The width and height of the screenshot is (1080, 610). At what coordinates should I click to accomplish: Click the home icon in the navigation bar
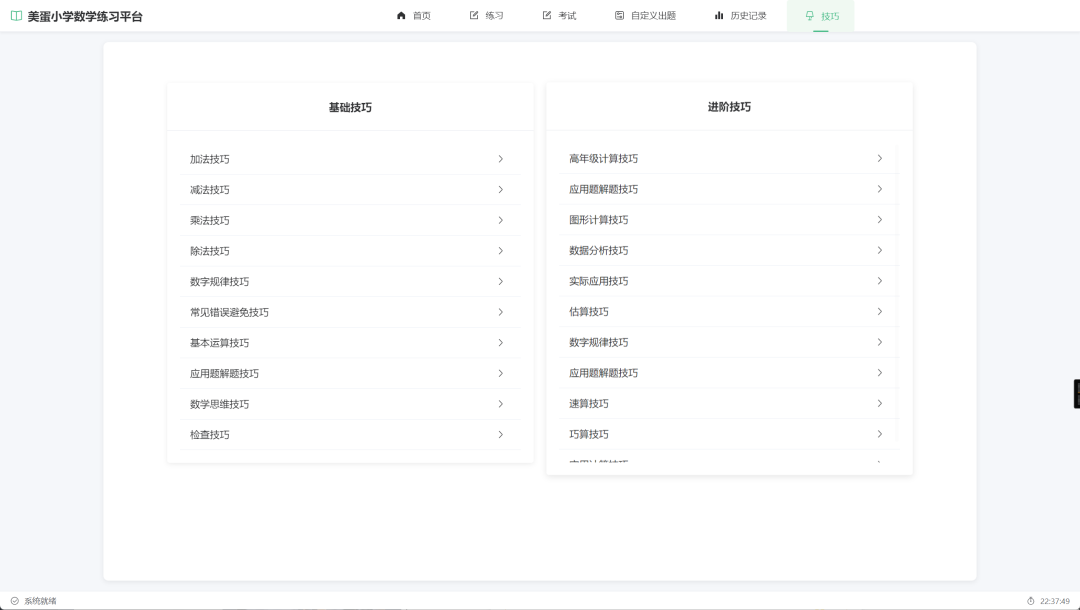[x=401, y=15]
